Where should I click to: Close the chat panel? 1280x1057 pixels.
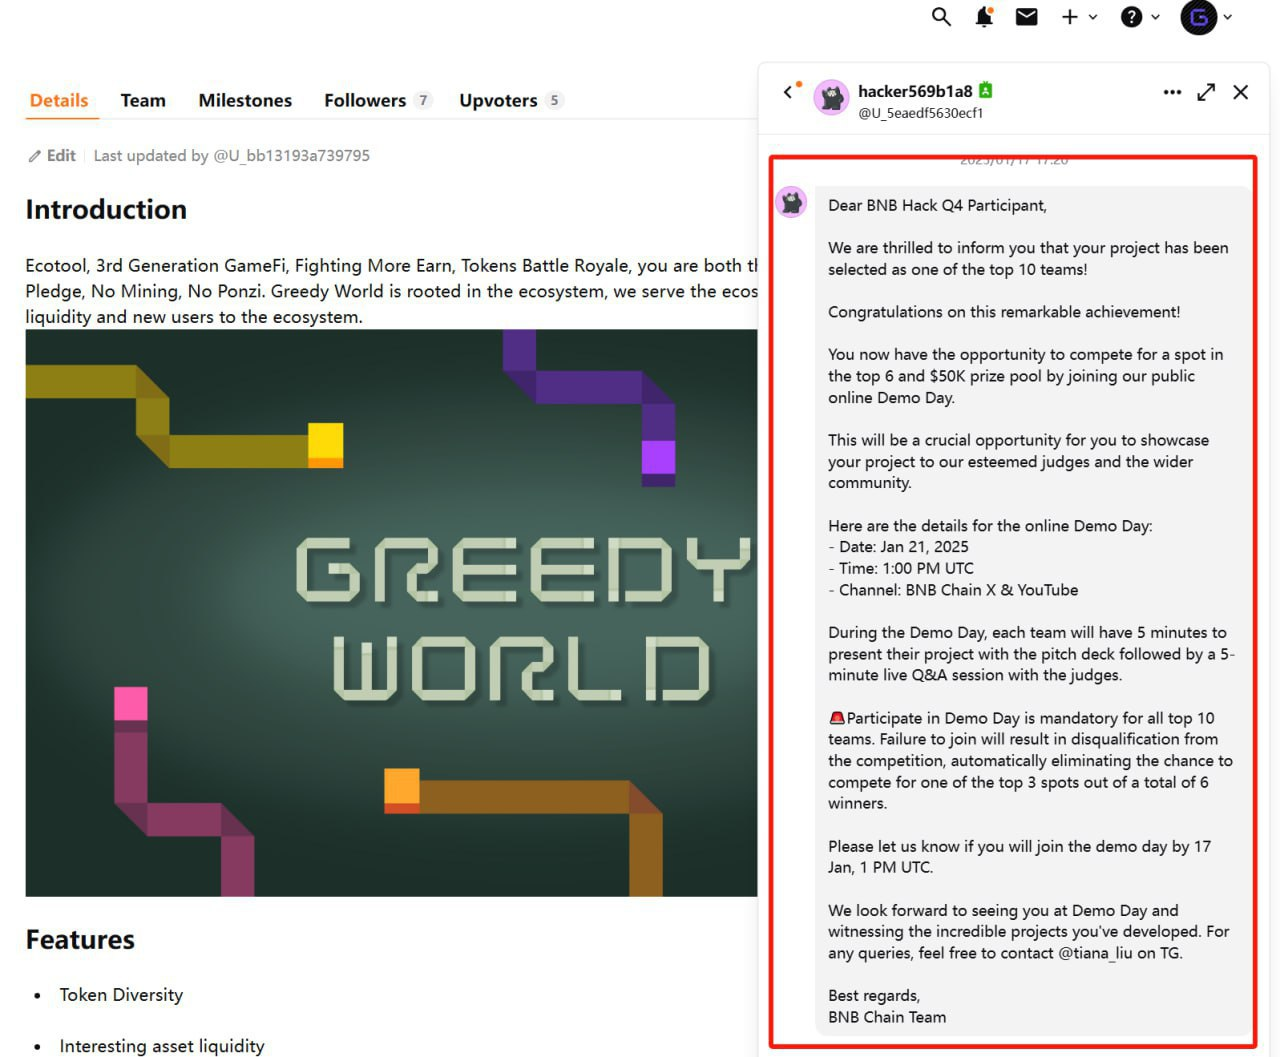1241,92
